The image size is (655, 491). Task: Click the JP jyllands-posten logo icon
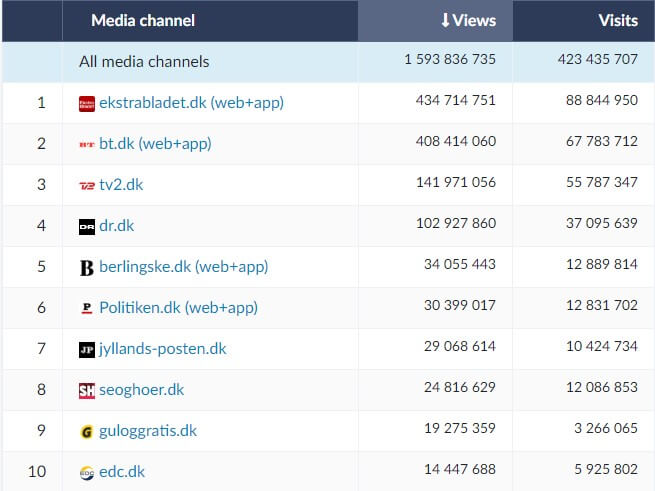[x=86, y=350]
